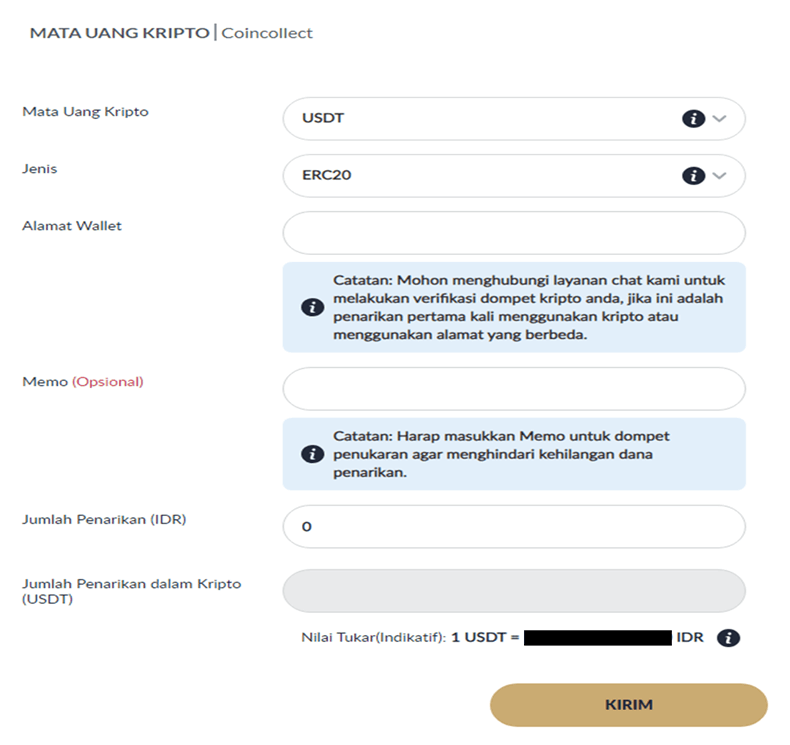This screenshot has width=790, height=745.
Task: Click the Coincollect text in the header
Action: click(267, 33)
